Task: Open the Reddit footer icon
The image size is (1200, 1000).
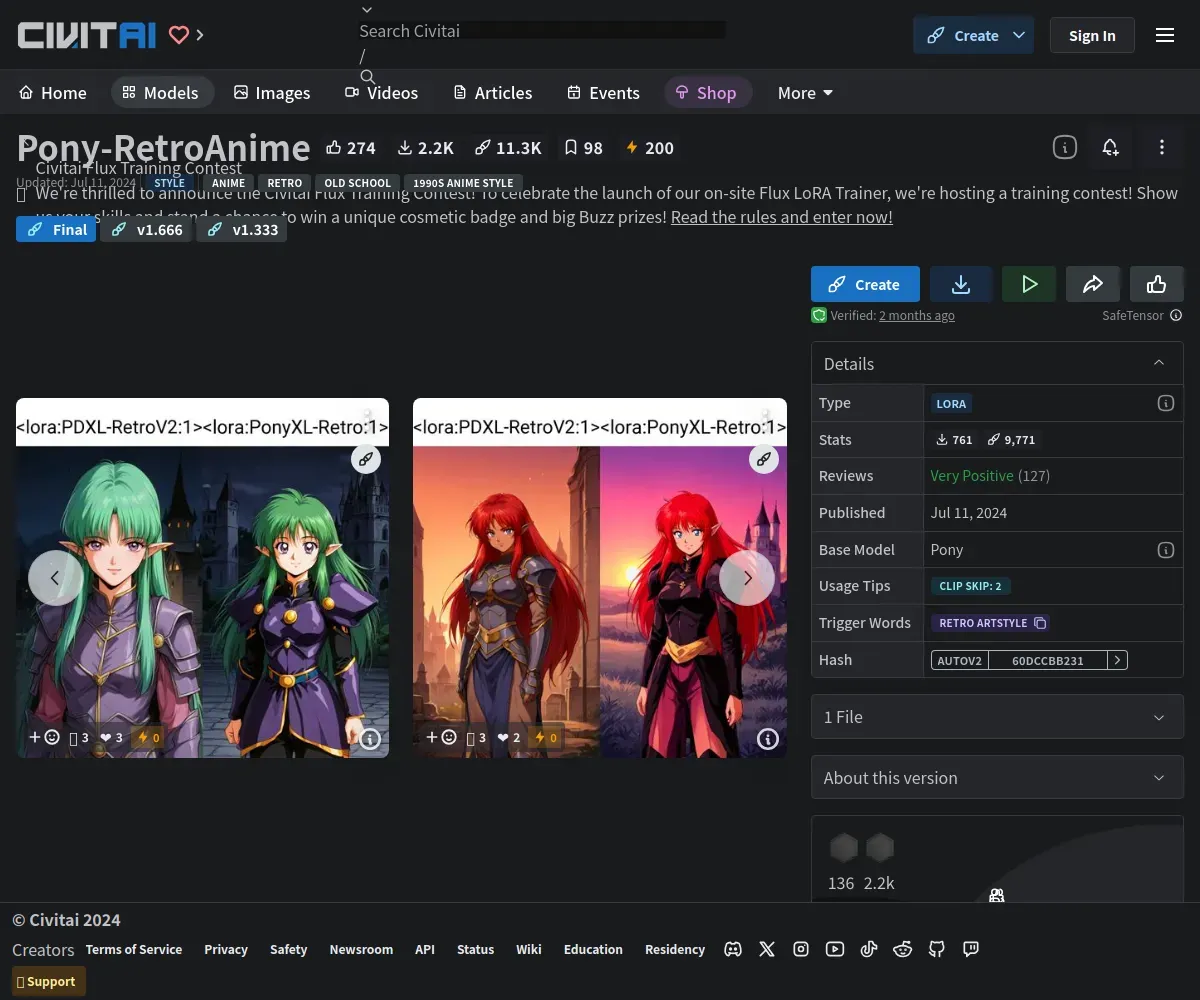Action: [903, 949]
